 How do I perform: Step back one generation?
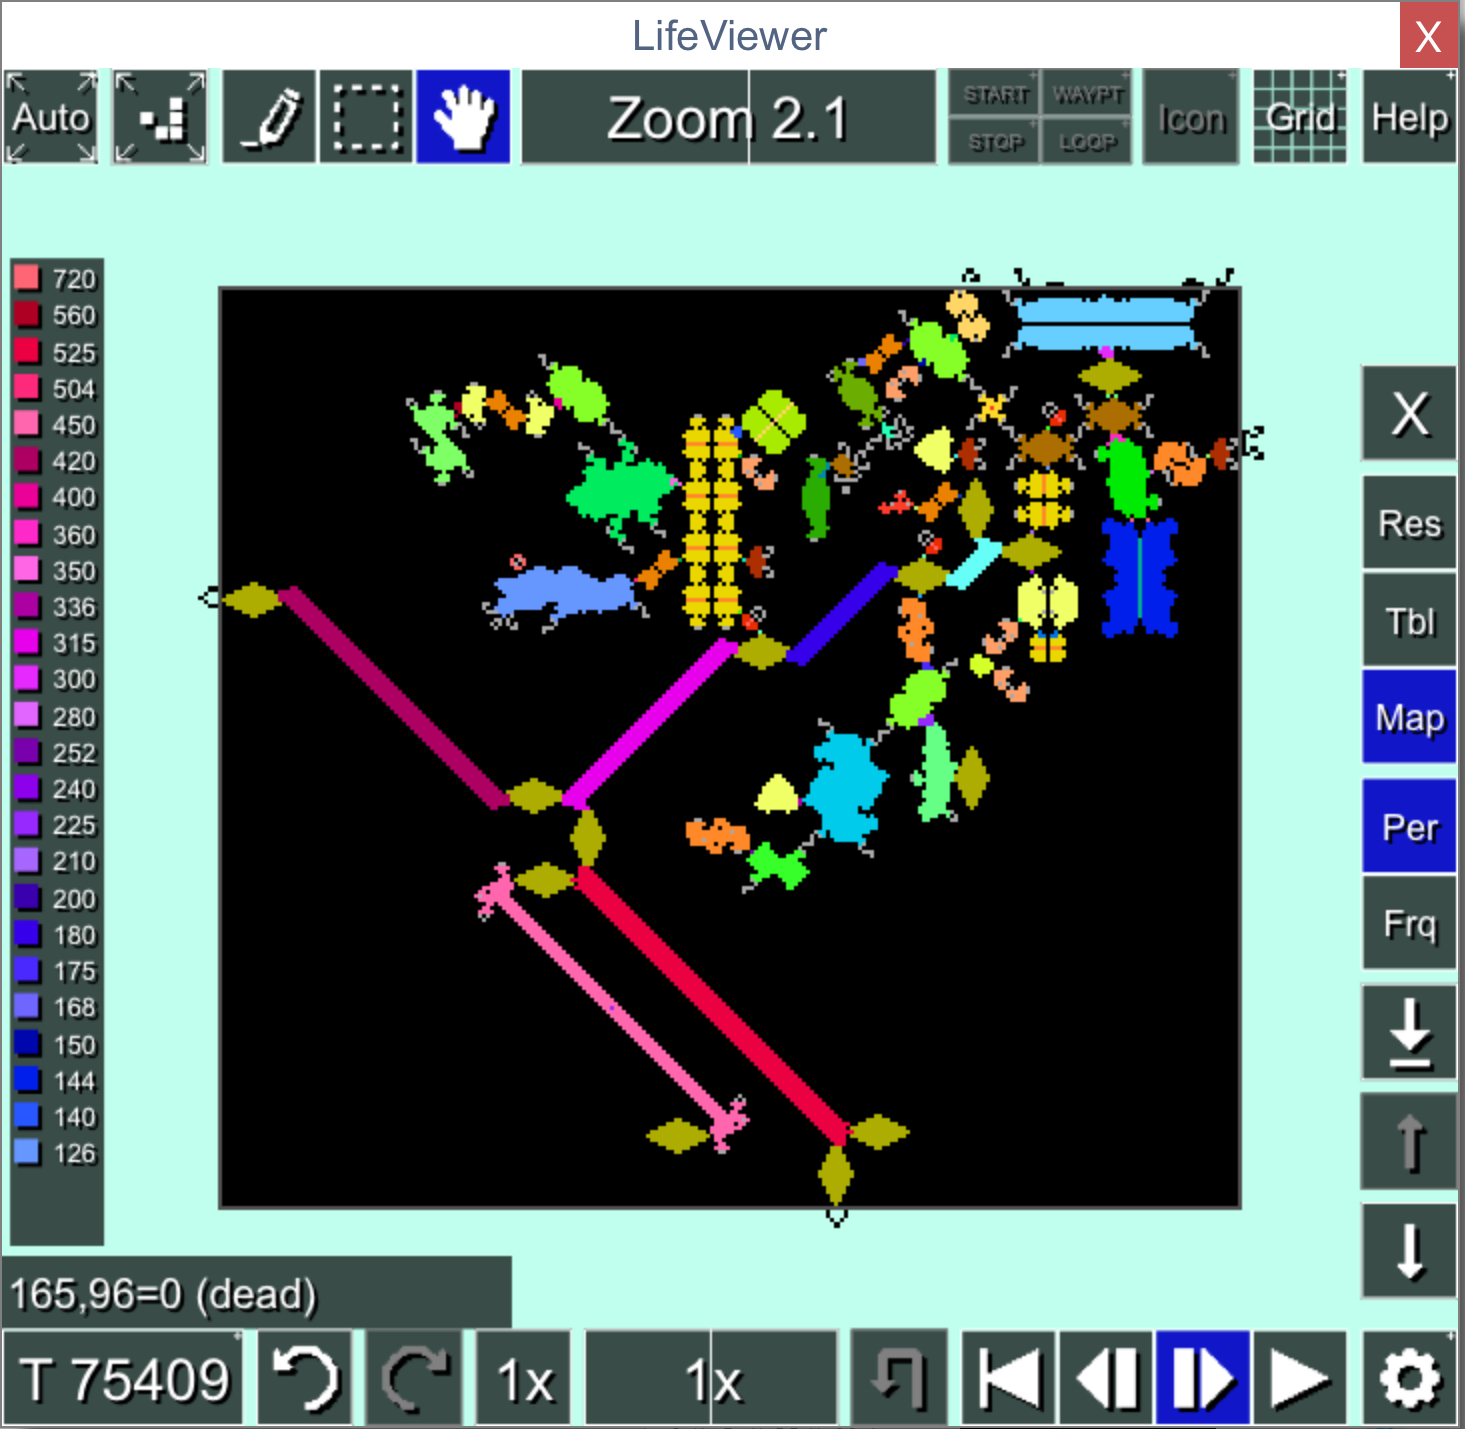[1106, 1378]
